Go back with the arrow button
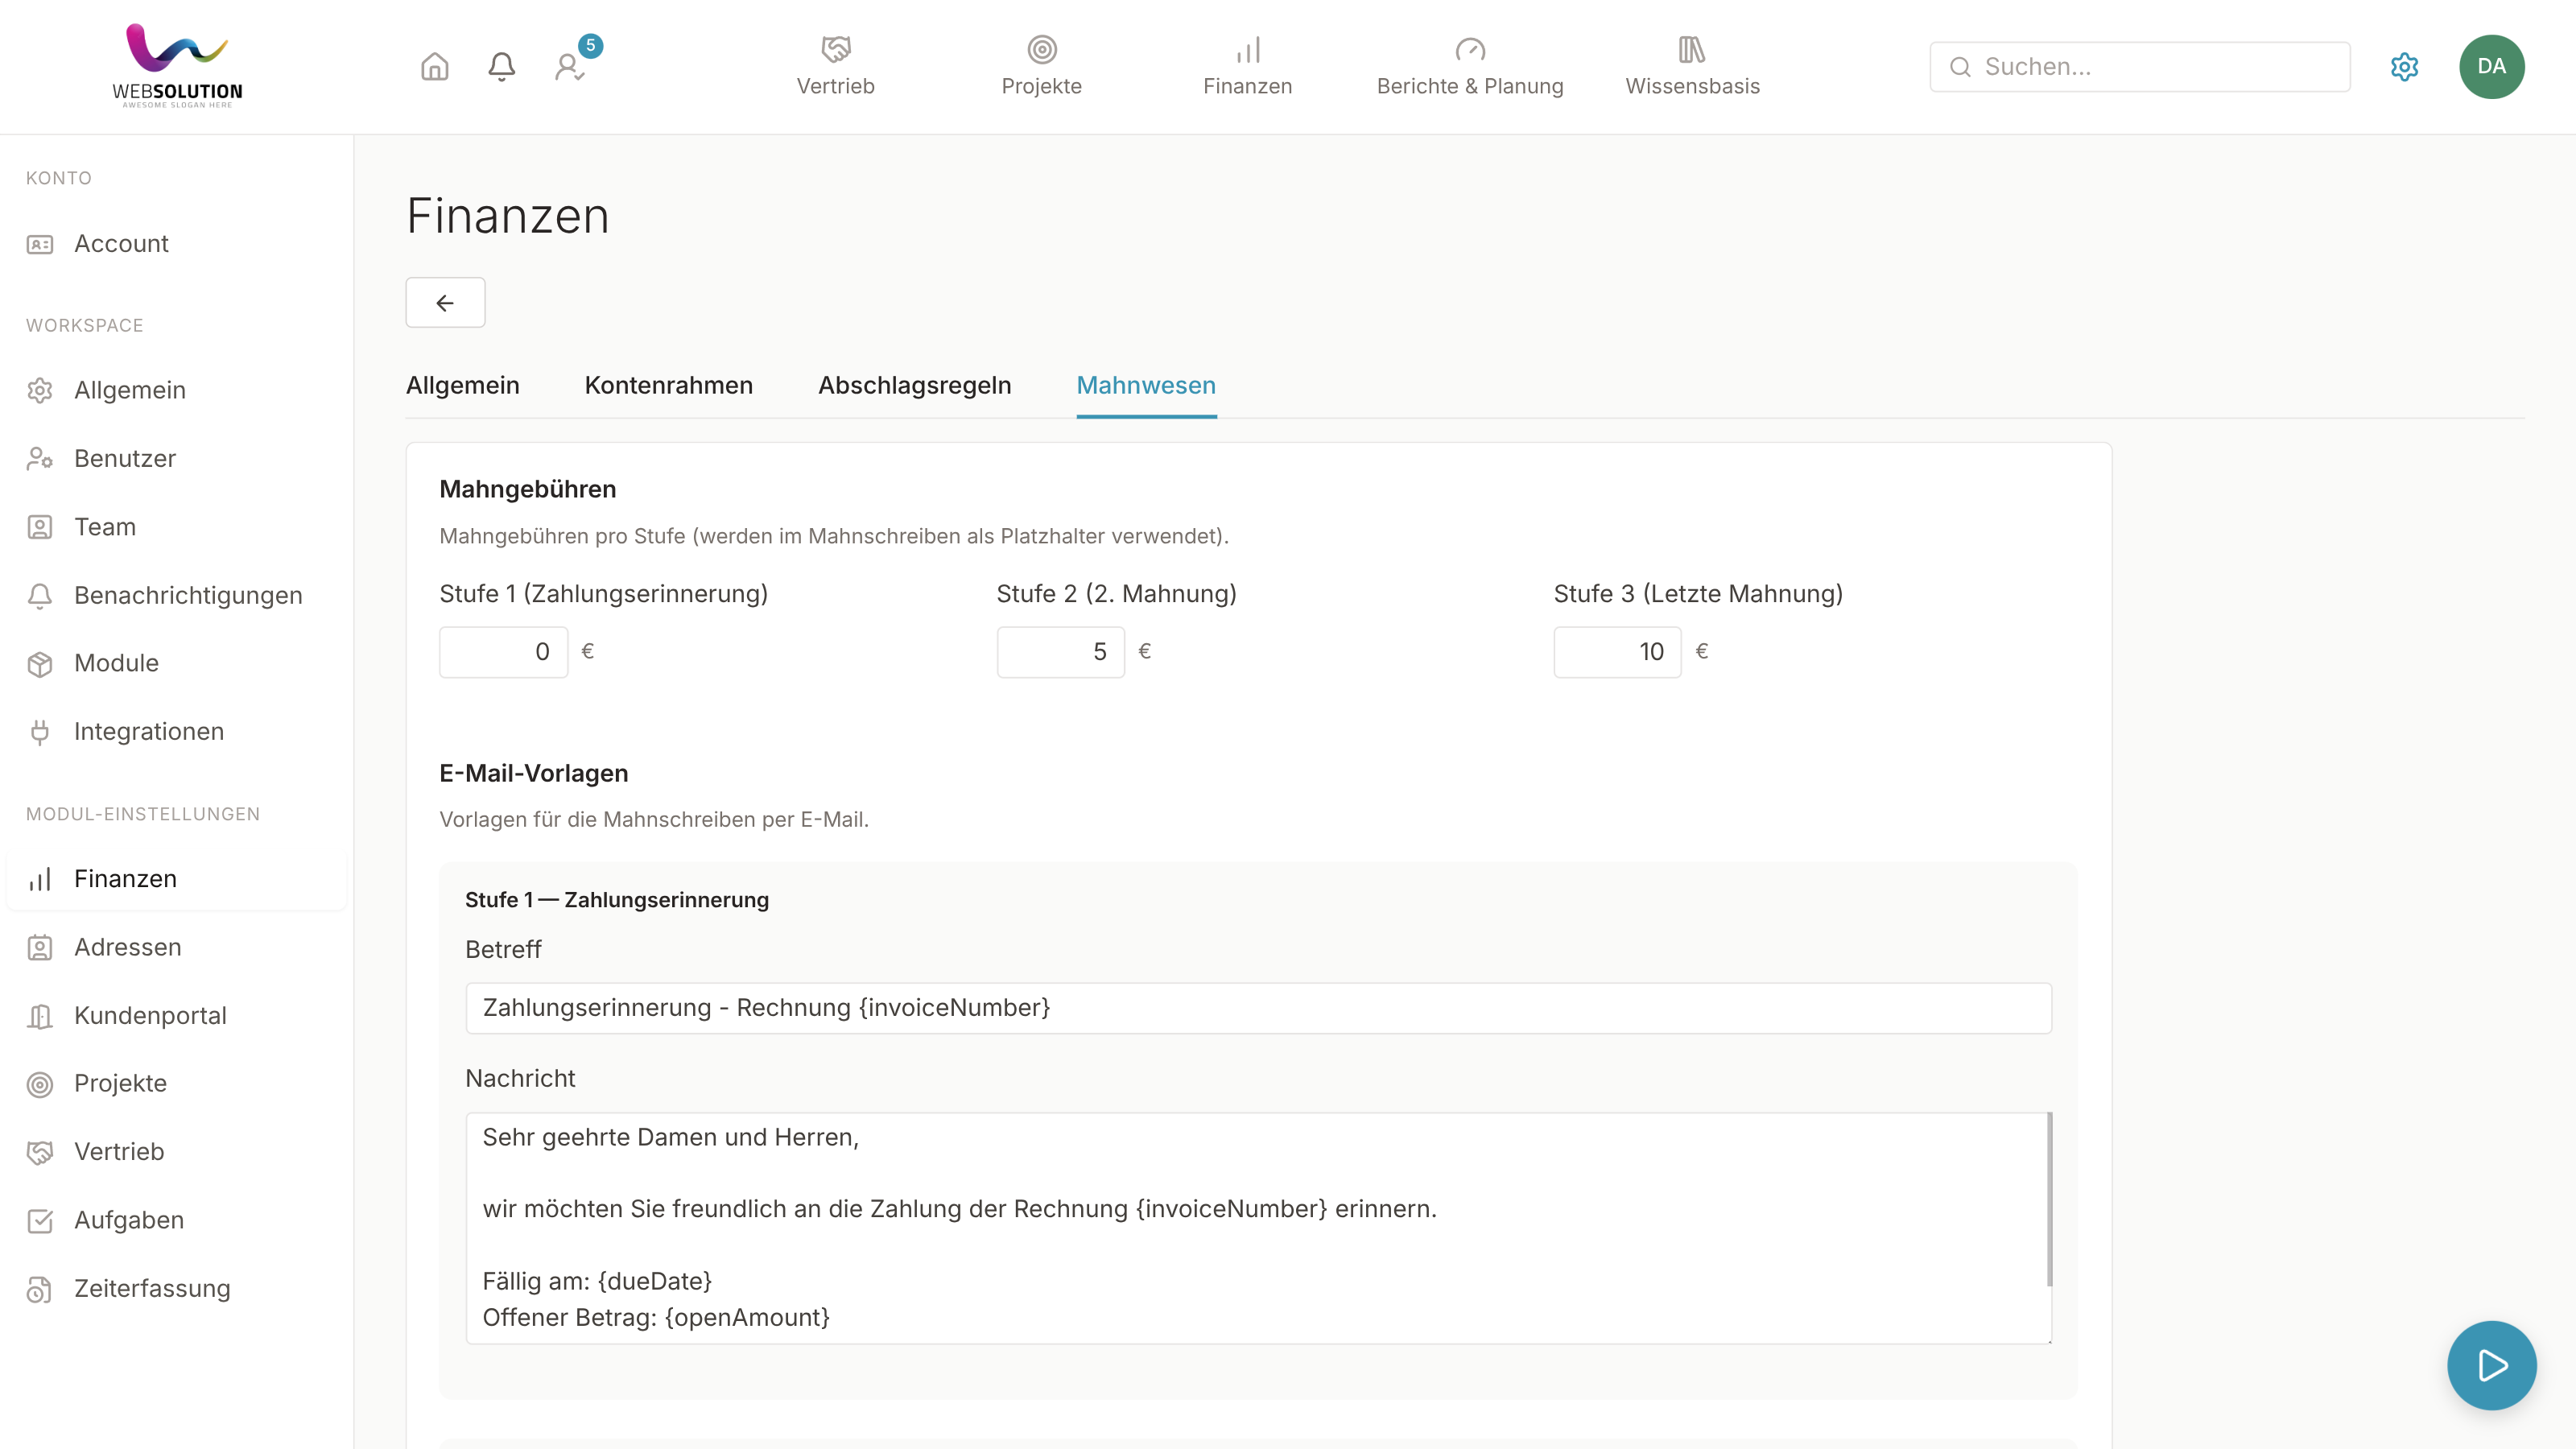The width and height of the screenshot is (2576, 1449). [x=445, y=302]
